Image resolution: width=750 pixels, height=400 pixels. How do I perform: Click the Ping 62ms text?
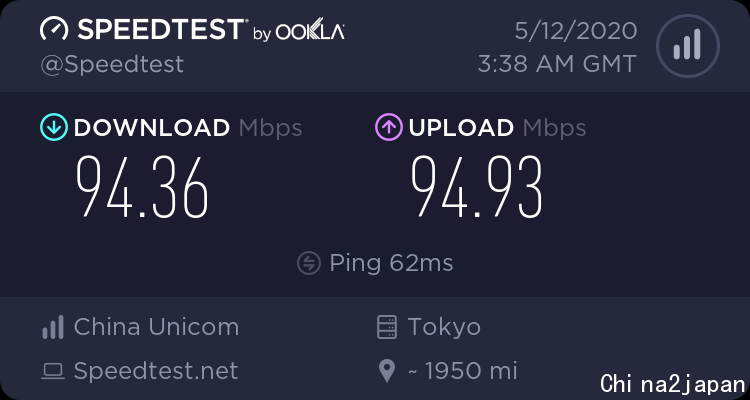(391, 263)
